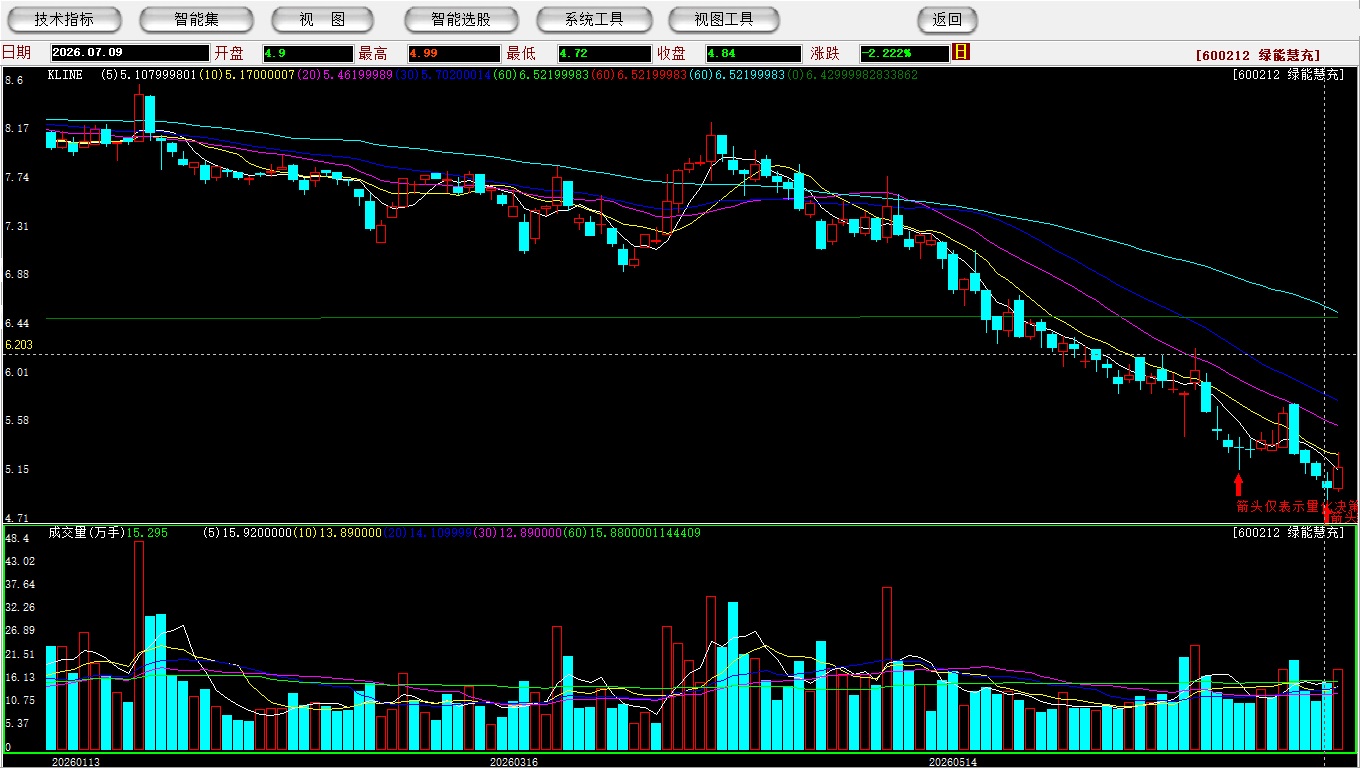Click the 涨跌 value -2.222%
This screenshot has height=768, width=1360.
[x=904, y=53]
